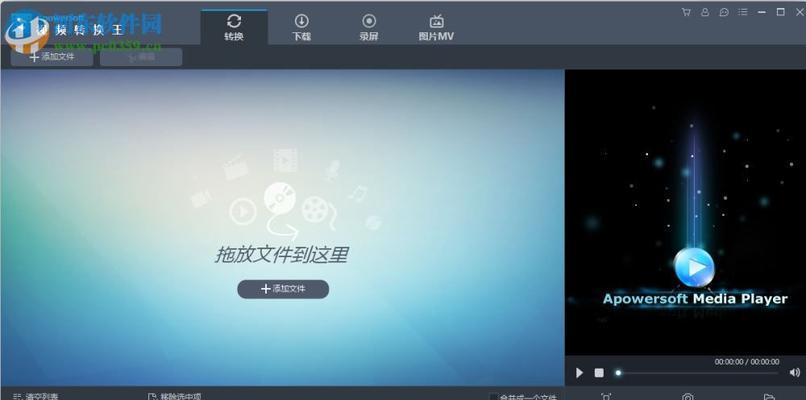Switch to the 转换 (Convert) tab
The height and width of the screenshot is (400, 806).
coord(234,27)
